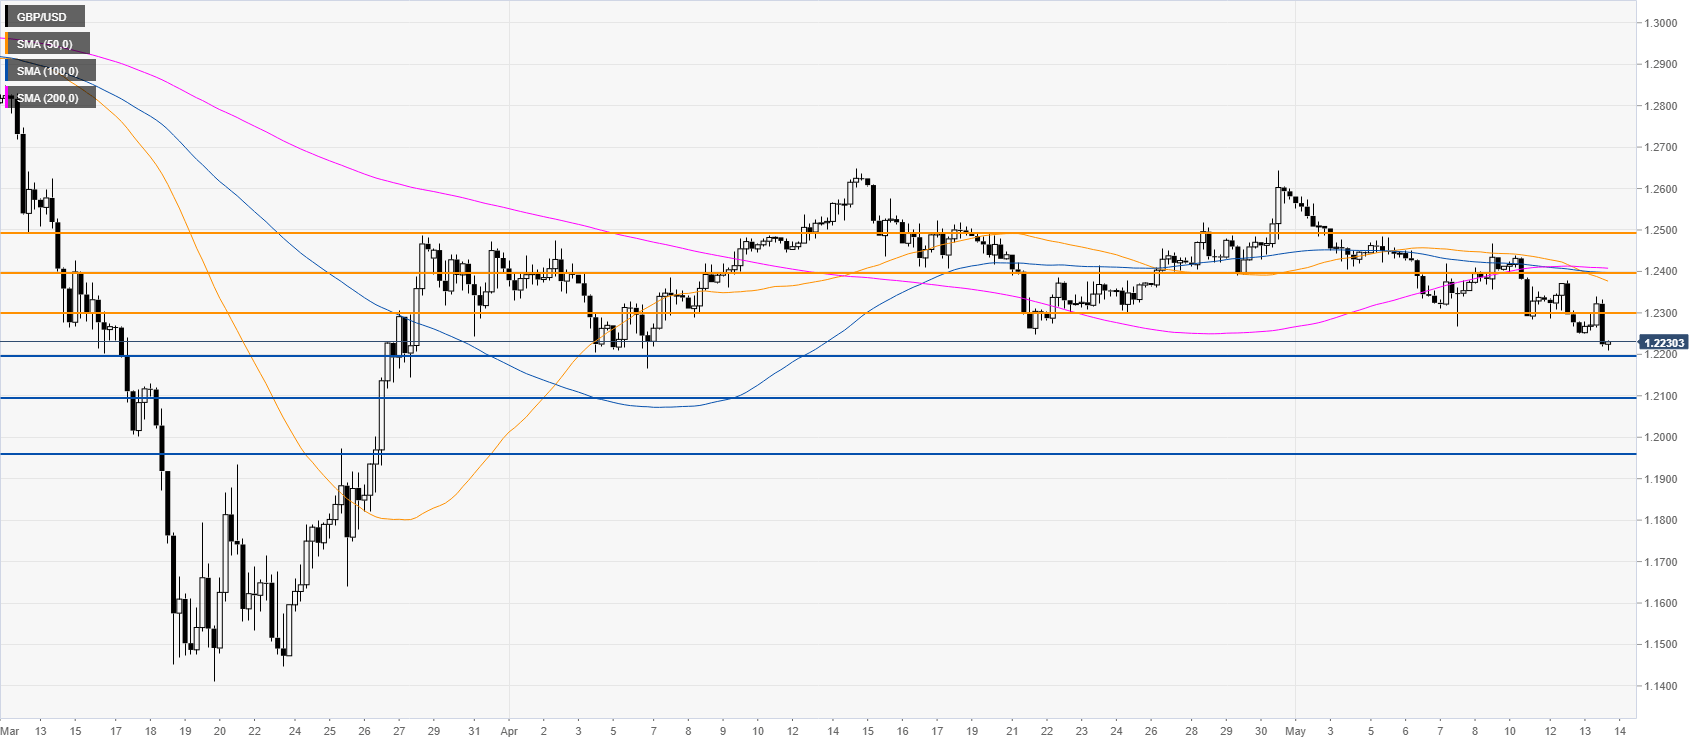Click the 16 date label on time axis
The image size is (1707, 744).
pyautogui.click(x=902, y=731)
